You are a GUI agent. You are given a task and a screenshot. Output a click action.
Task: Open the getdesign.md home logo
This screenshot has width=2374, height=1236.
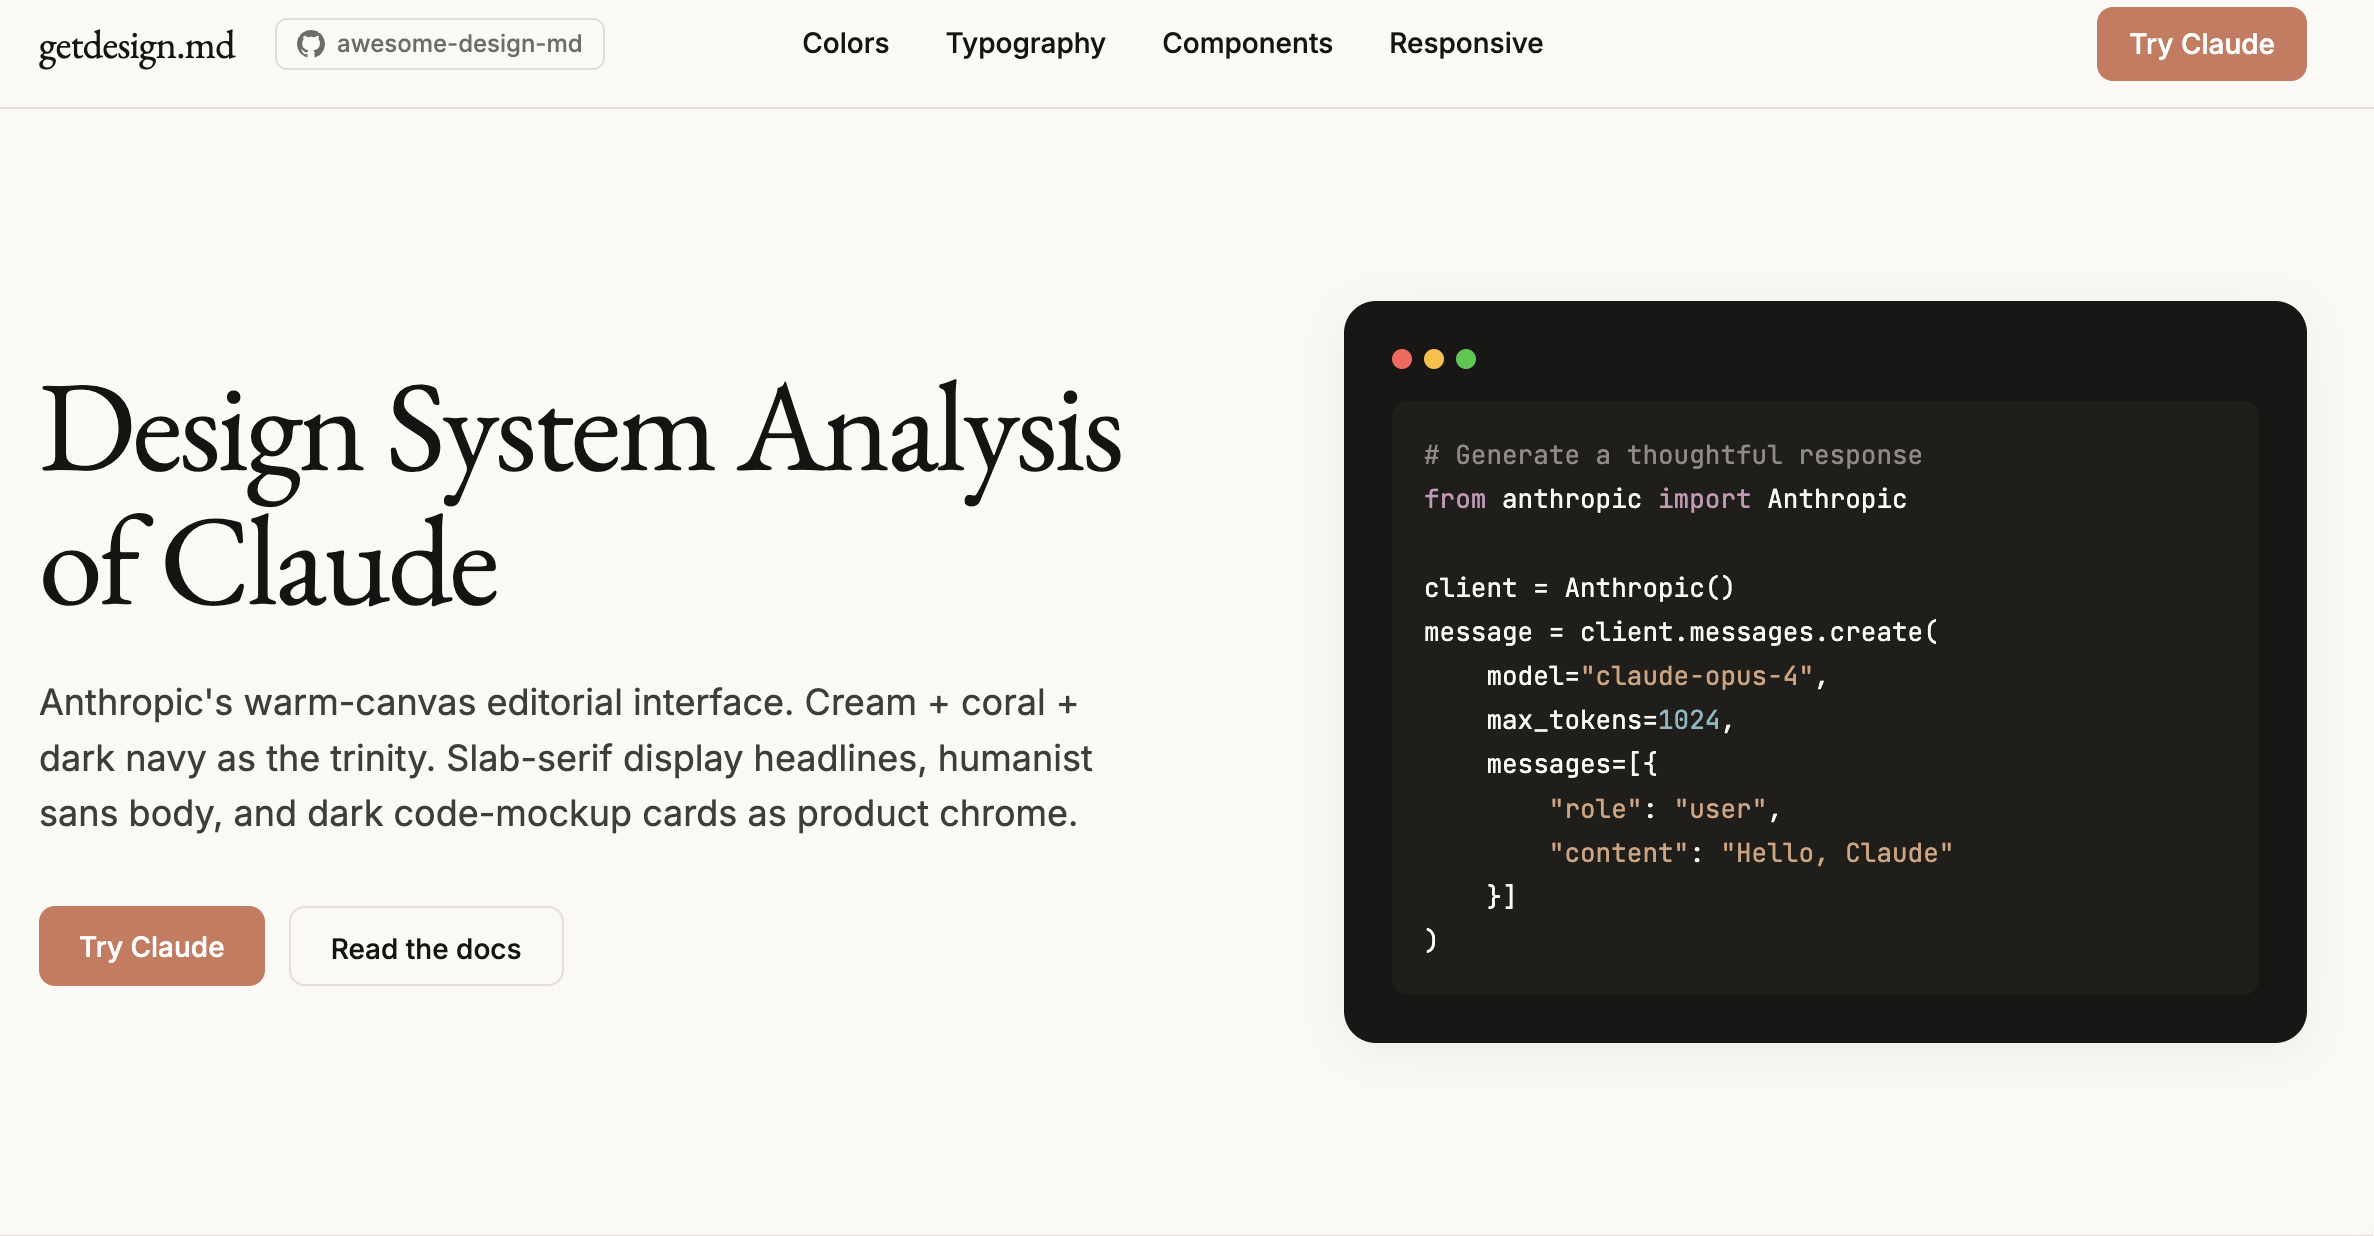click(137, 46)
